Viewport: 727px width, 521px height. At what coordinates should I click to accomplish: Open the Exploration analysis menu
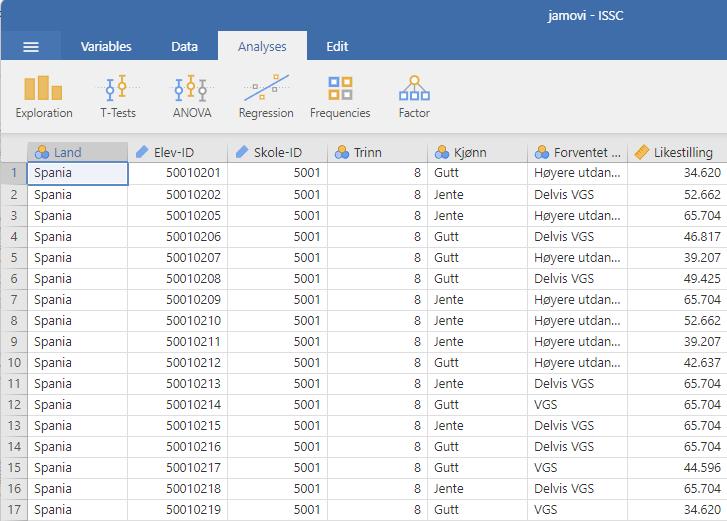click(x=44, y=98)
